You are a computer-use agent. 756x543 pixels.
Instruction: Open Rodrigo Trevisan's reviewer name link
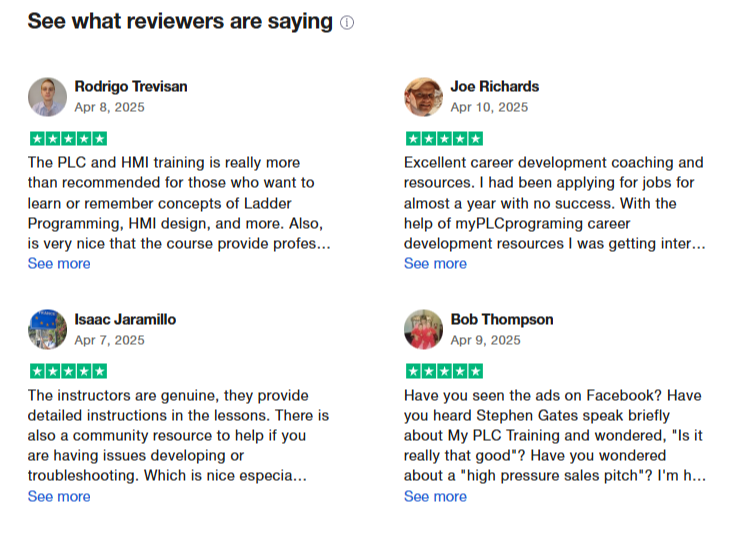coord(131,86)
